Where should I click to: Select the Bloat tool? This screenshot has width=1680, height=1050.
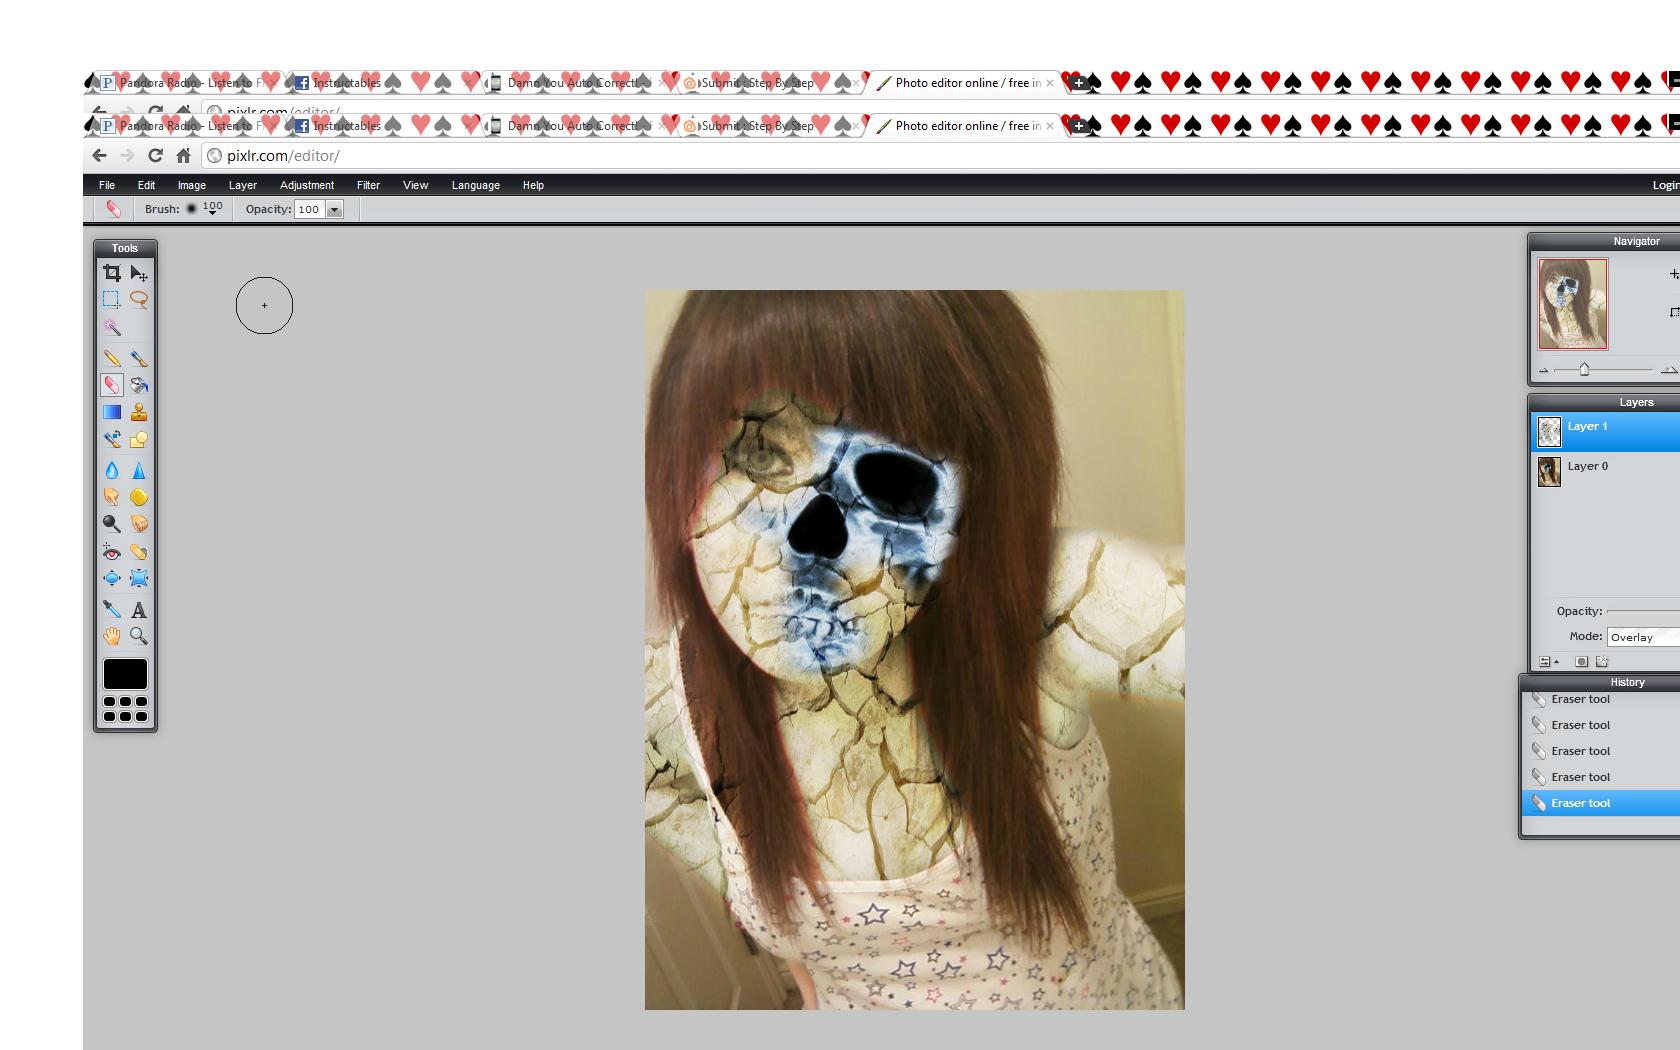(x=112, y=578)
